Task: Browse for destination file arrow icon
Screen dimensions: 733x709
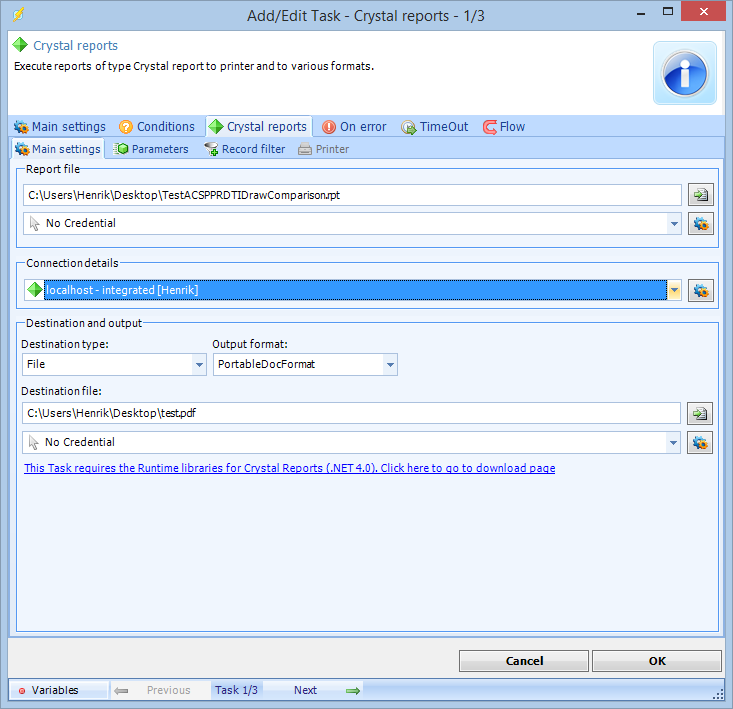Action: [x=700, y=413]
